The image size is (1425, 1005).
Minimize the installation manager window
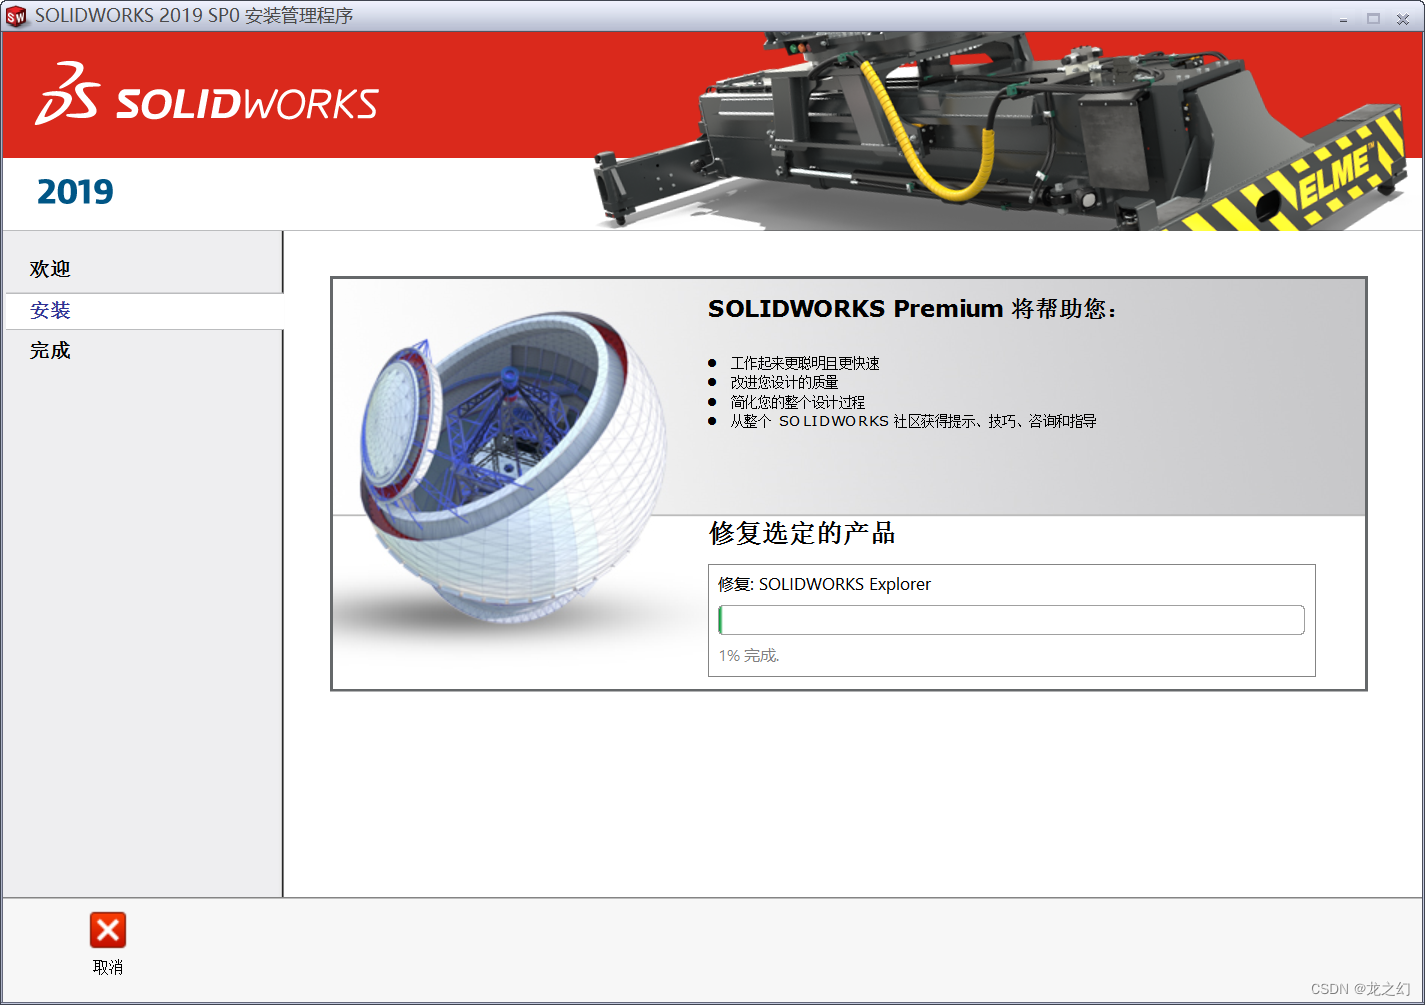coord(1344,18)
